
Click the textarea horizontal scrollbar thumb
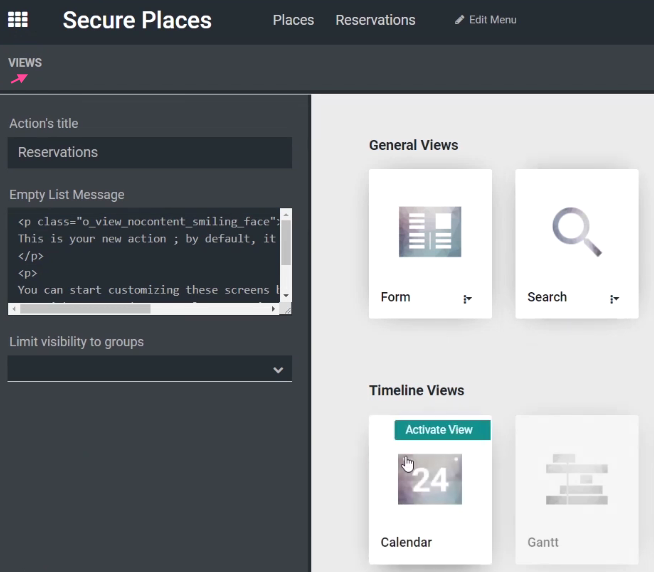pos(85,309)
